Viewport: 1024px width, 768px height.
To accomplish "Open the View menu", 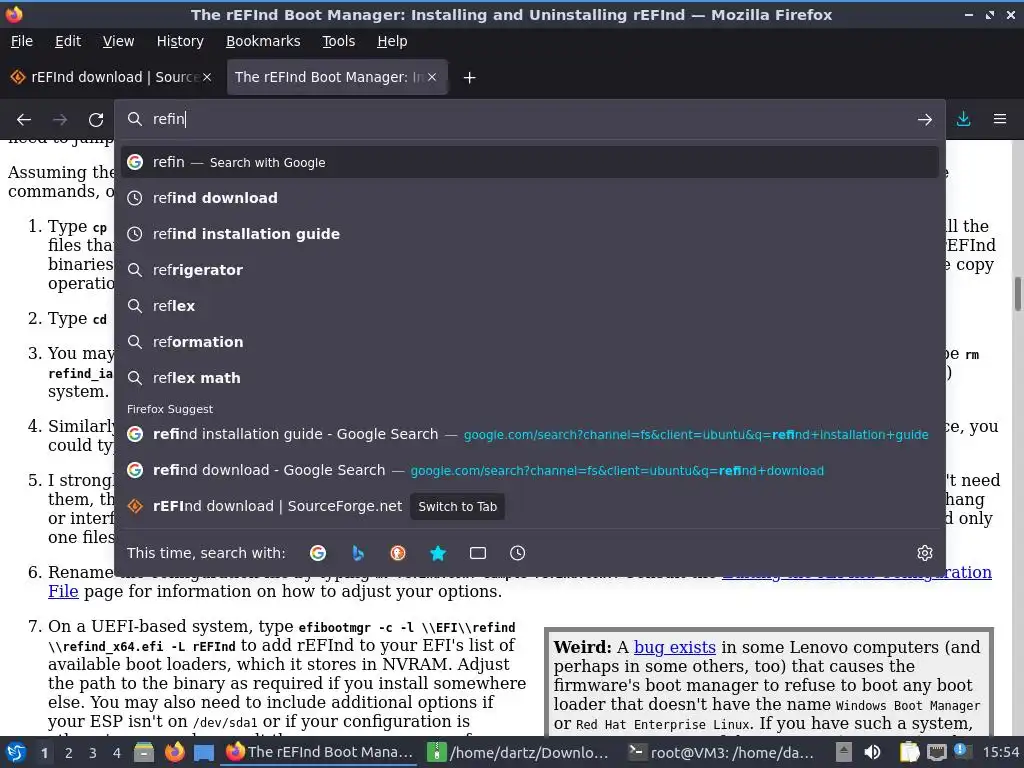I will pos(118,41).
